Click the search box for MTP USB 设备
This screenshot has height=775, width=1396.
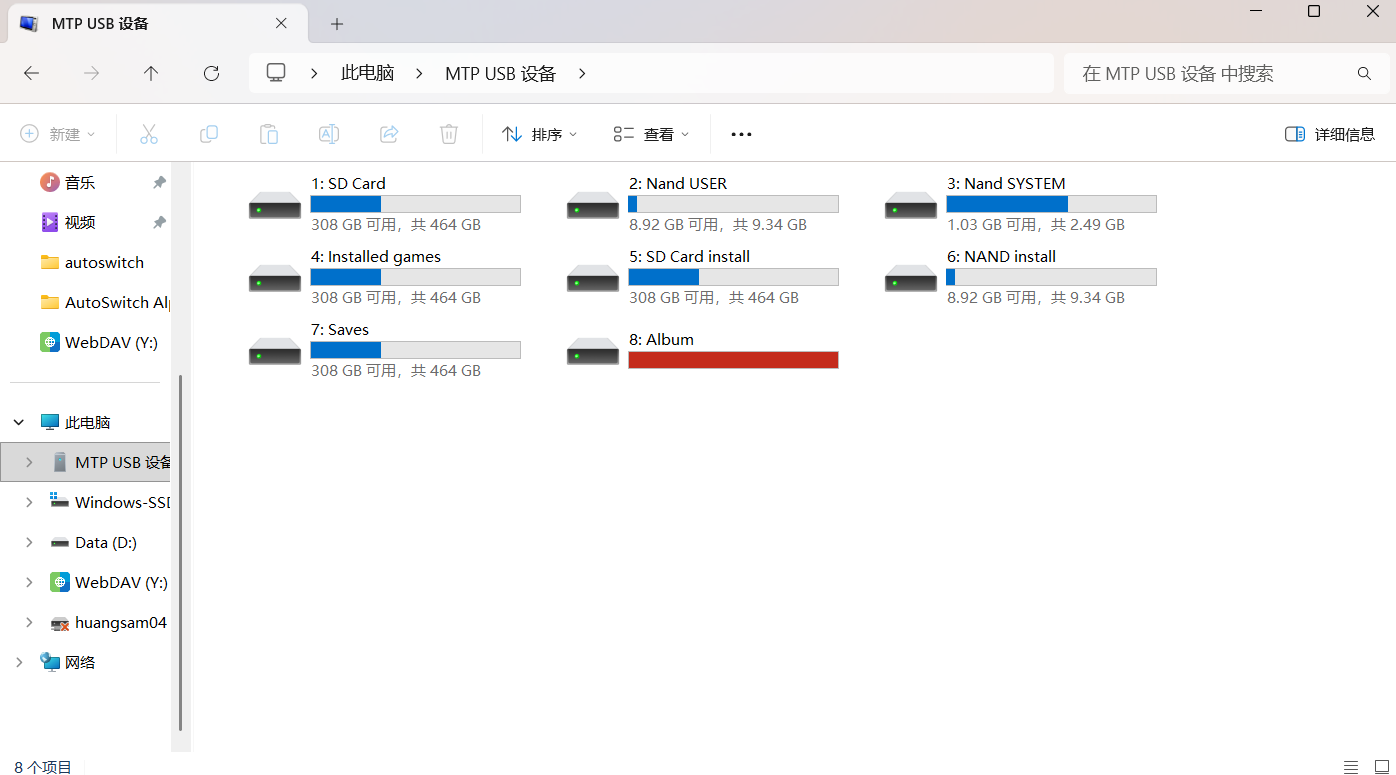click(1210, 73)
